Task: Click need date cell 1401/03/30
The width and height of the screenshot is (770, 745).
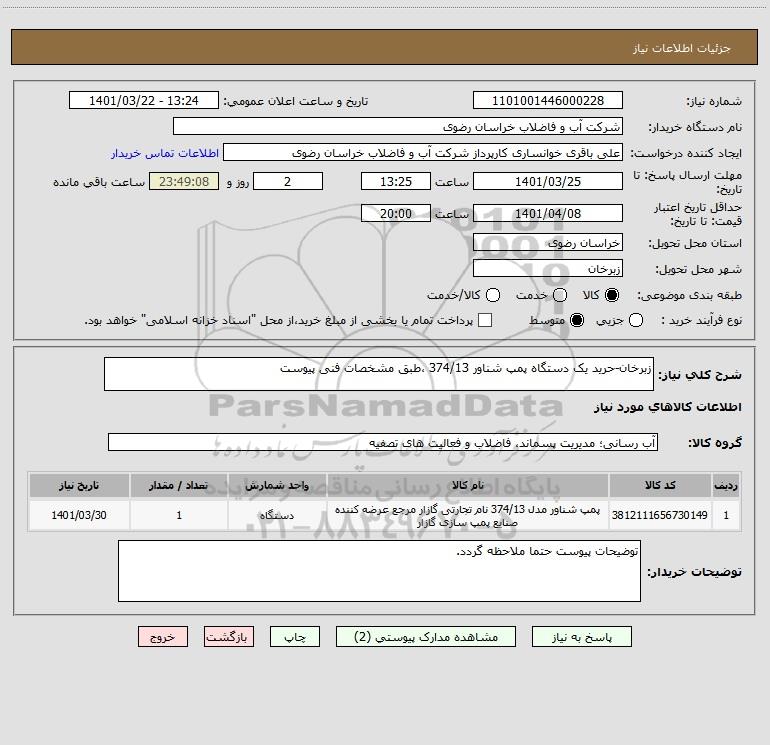Action: pyautogui.click(x=79, y=515)
